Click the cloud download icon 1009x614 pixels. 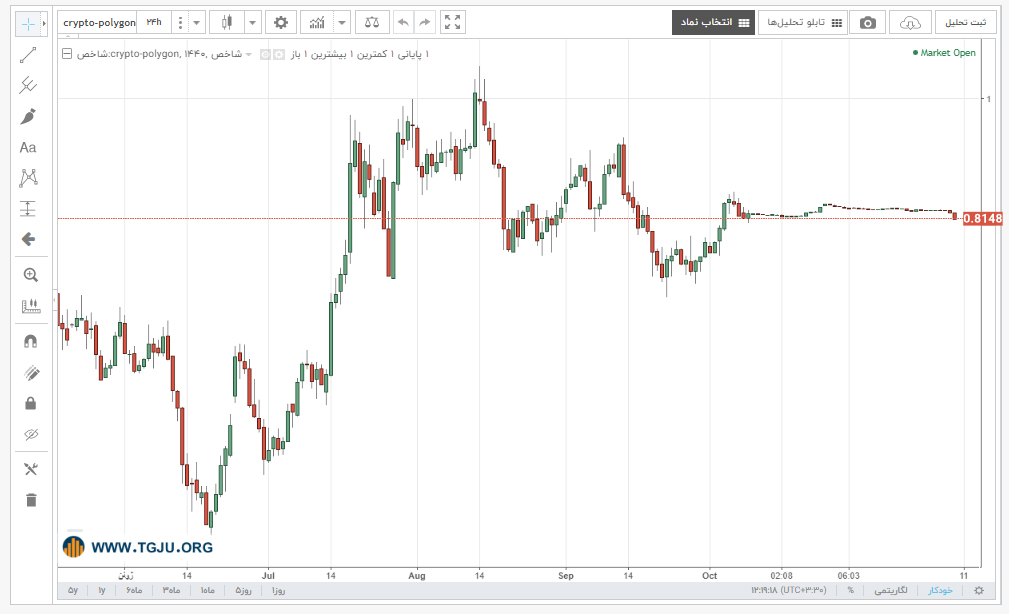coord(909,23)
